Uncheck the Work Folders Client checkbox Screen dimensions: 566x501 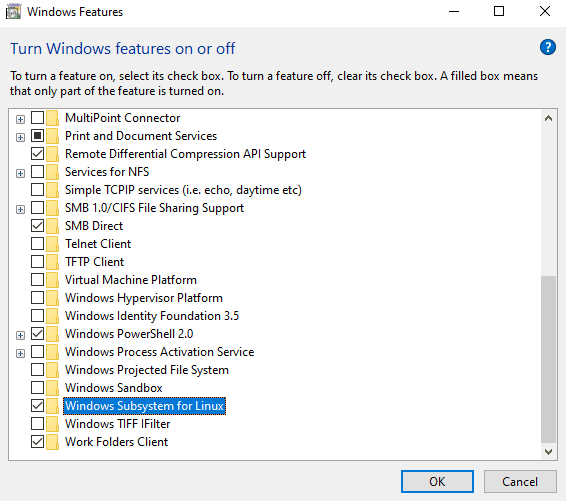38,442
